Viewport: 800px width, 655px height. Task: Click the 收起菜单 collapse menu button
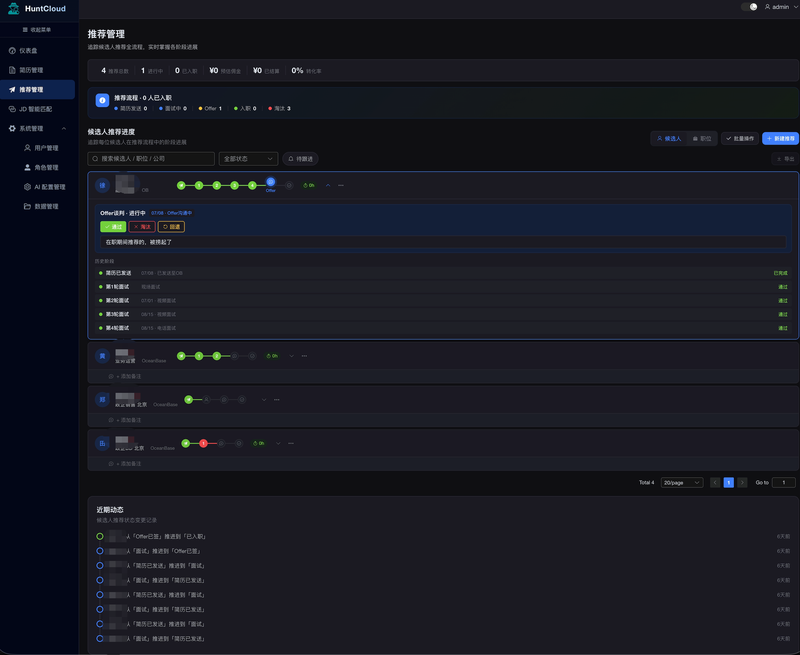coord(37,30)
